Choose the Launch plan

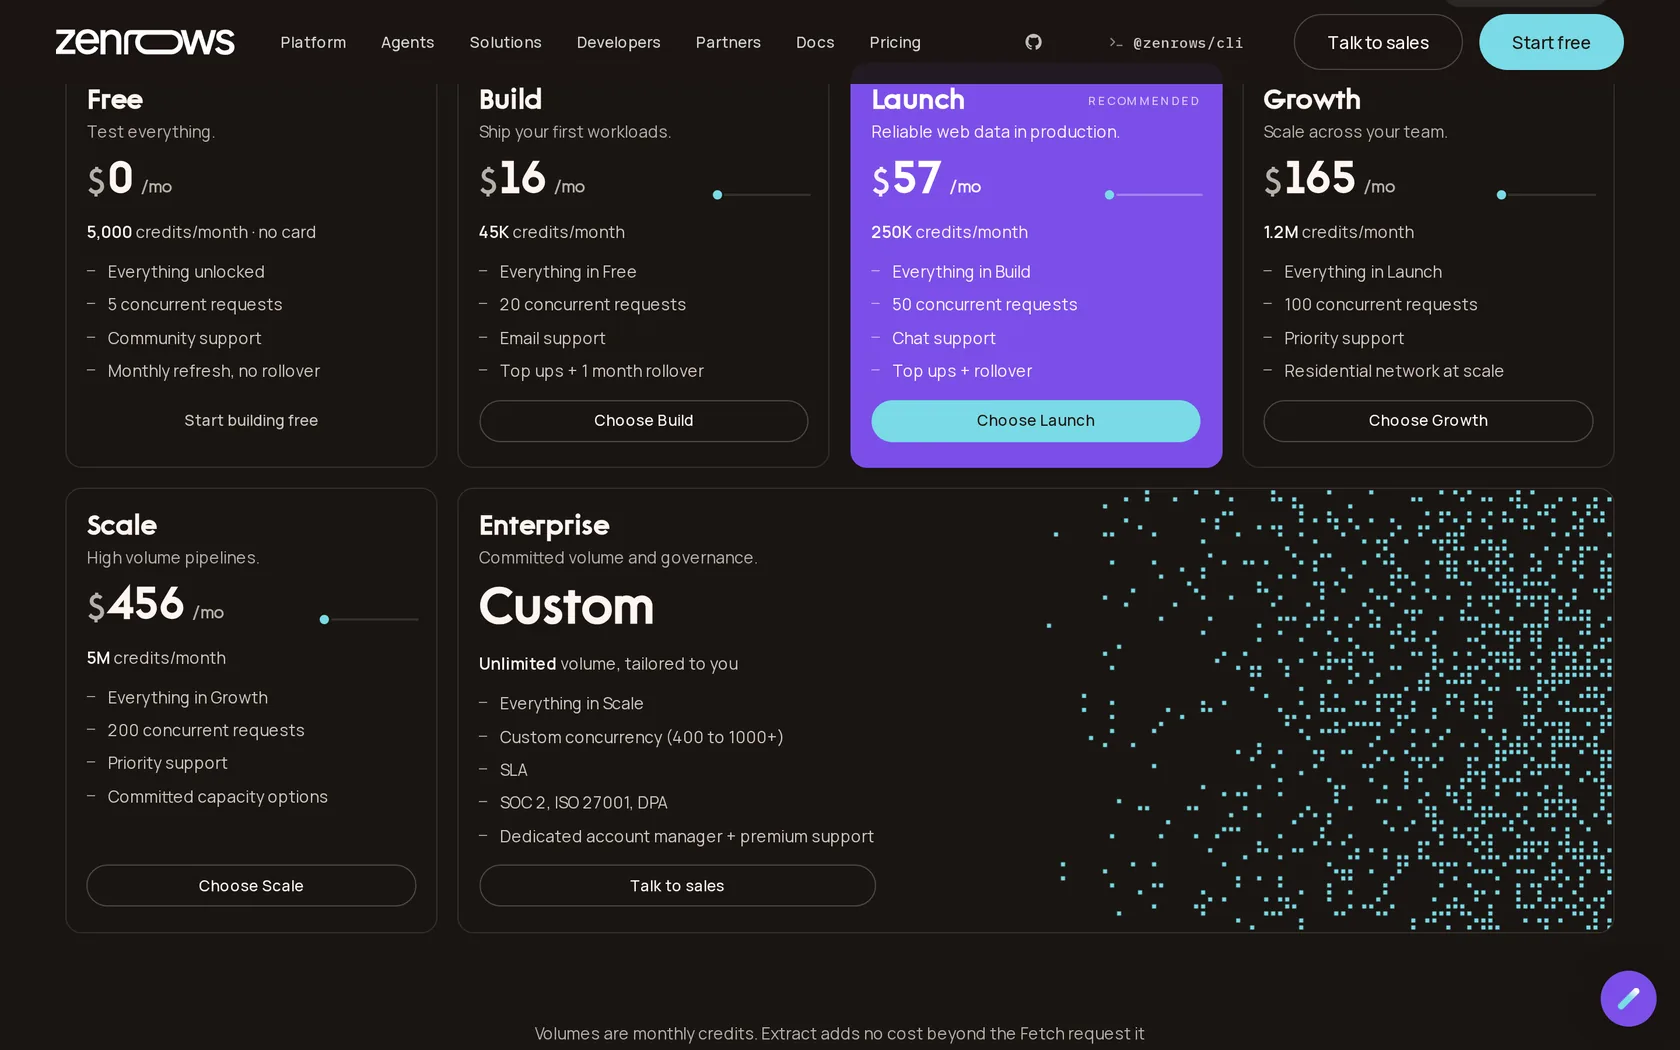[1035, 421]
